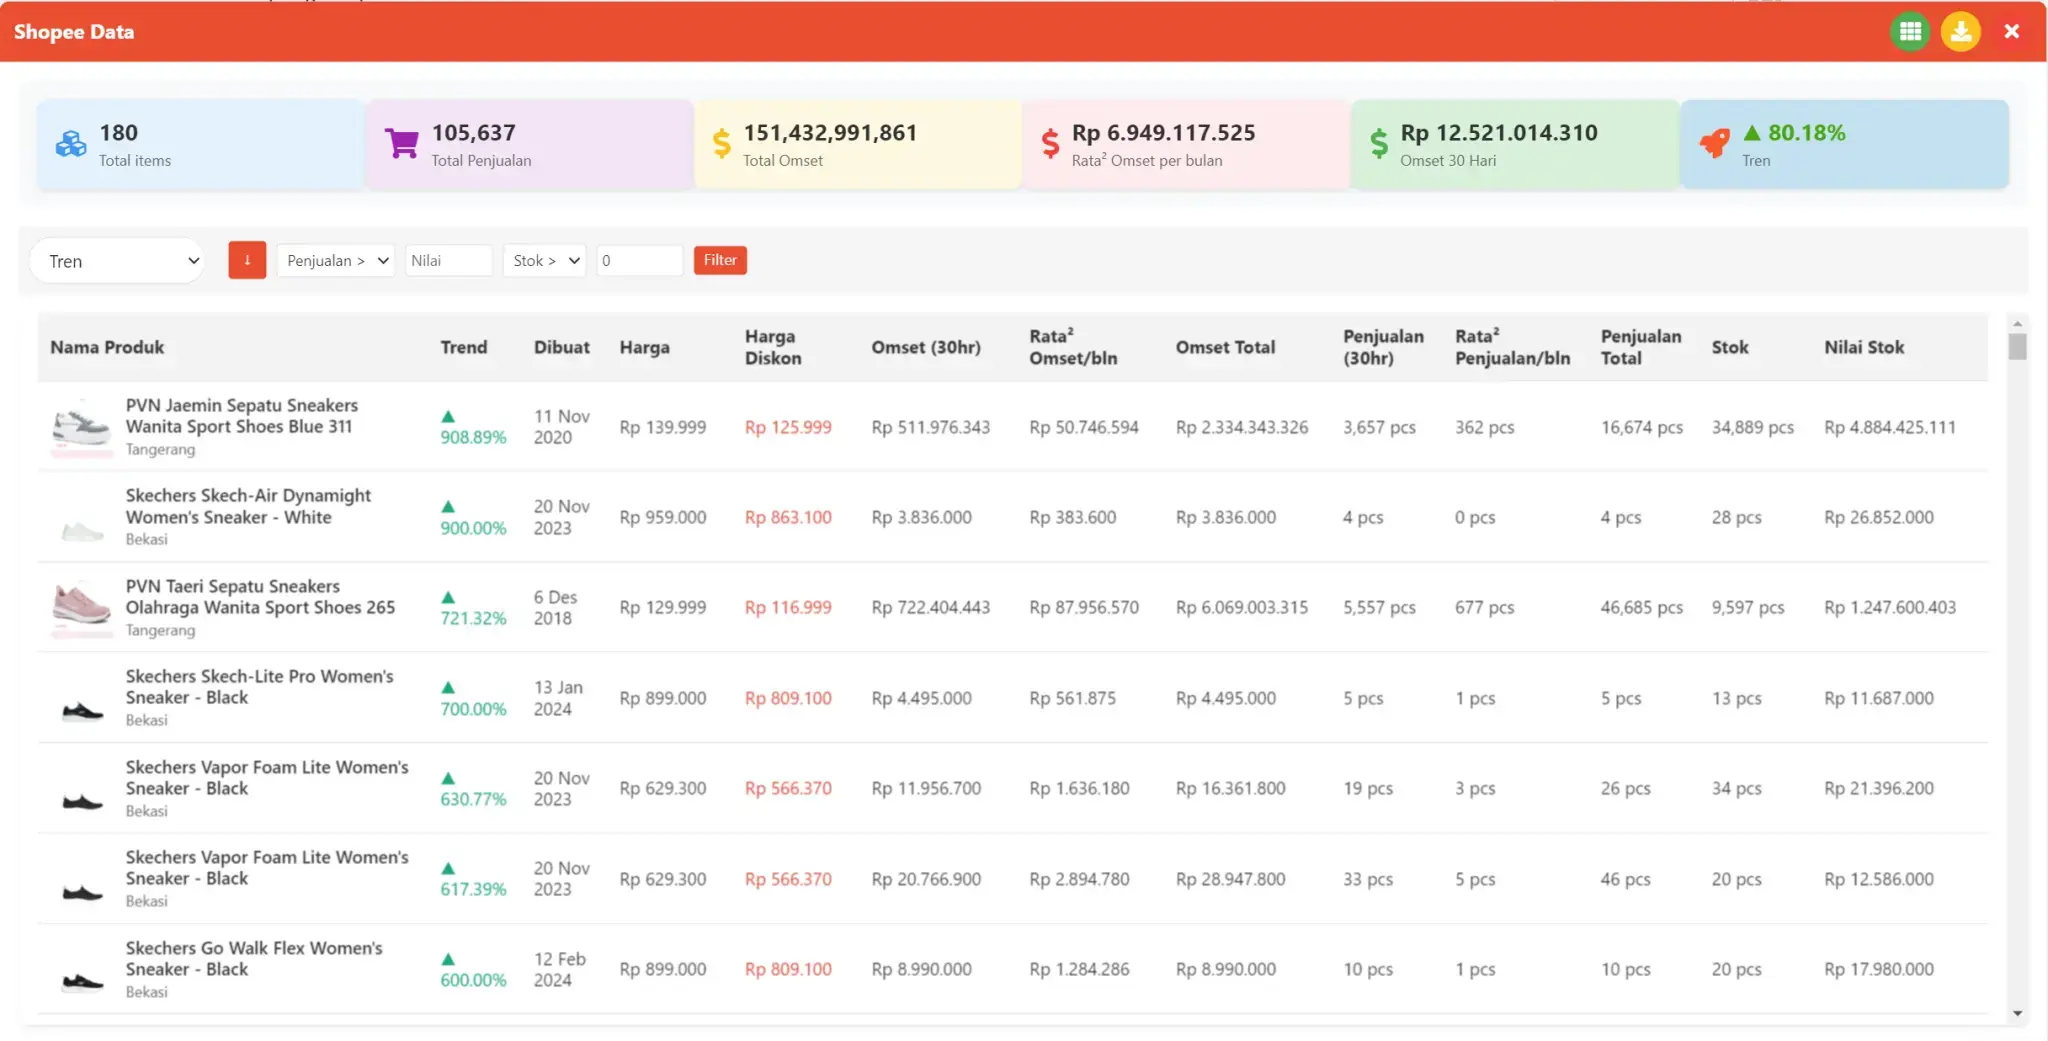Sort by Omset Total column header
This screenshot has height=1041, width=2048.
[x=1225, y=347]
